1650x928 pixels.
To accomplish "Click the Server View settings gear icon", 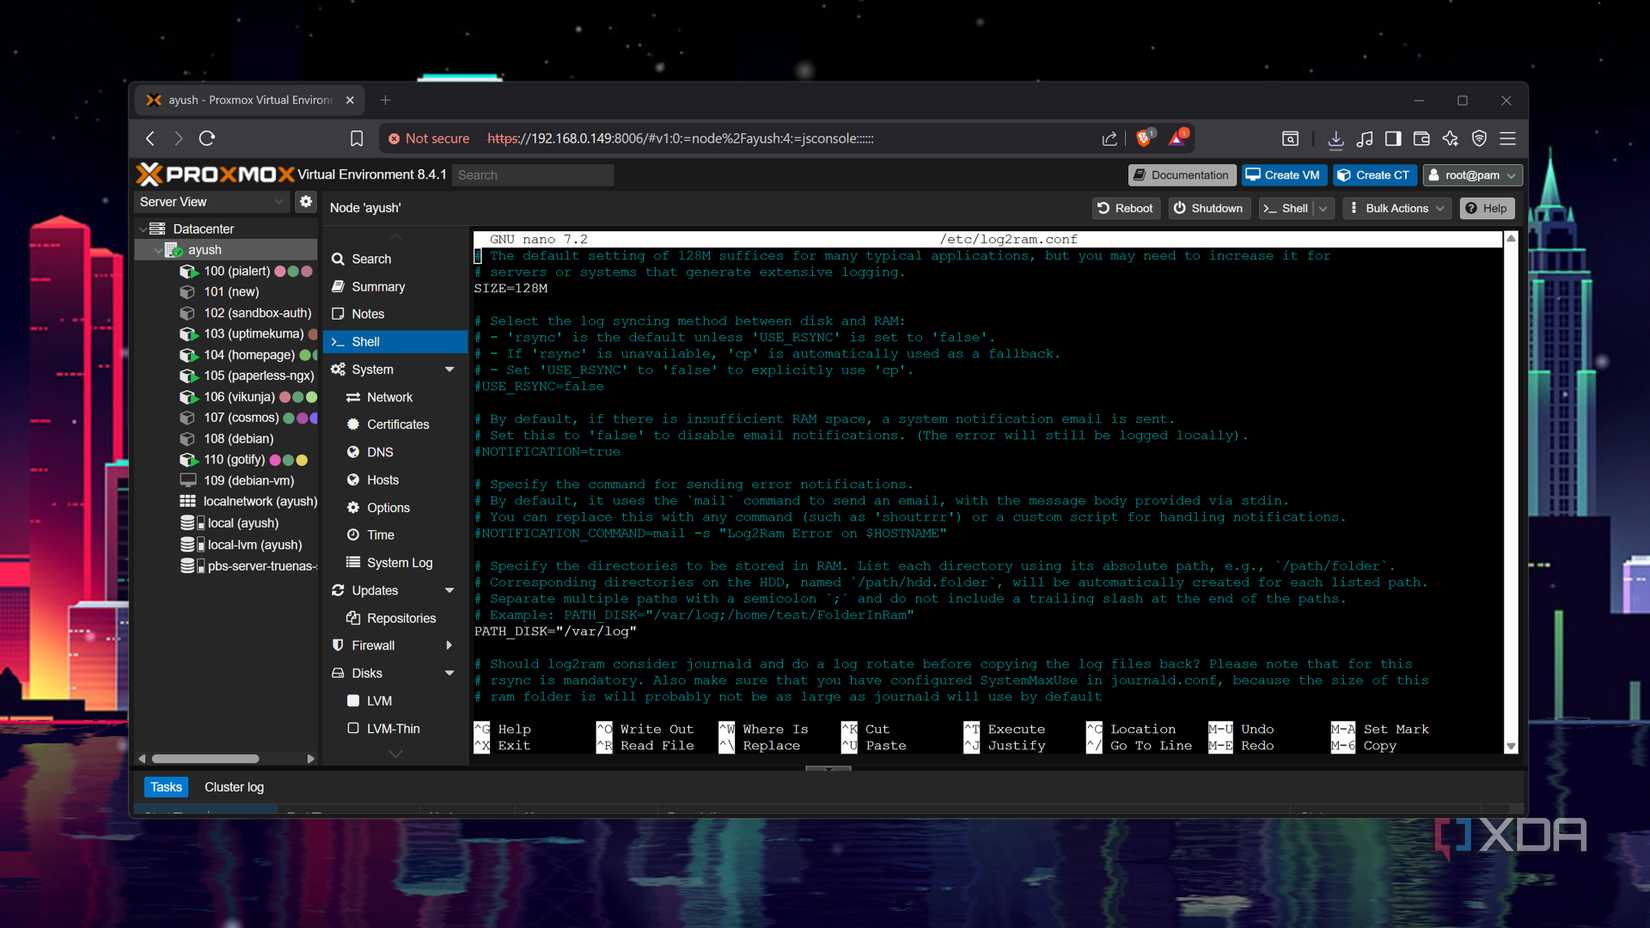I will (306, 202).
